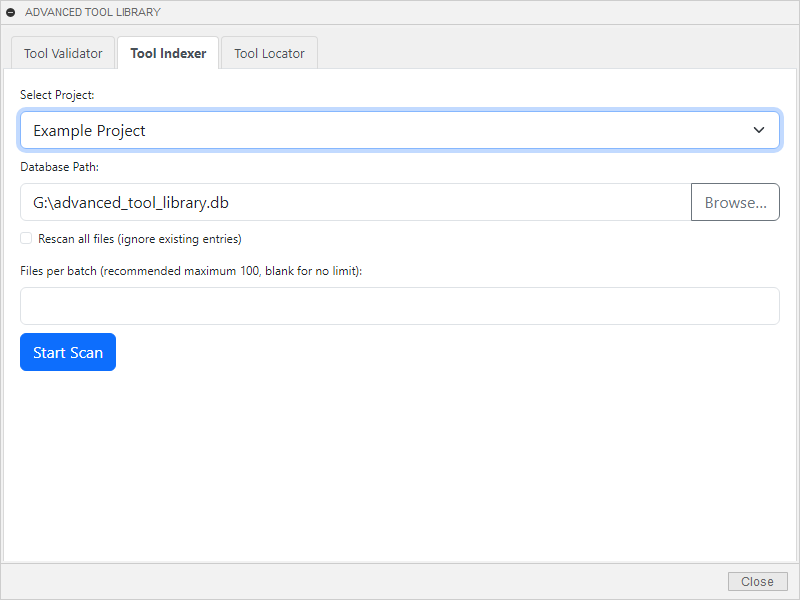Open the Select Project combo box
The image size is (800, 600).
400,130
